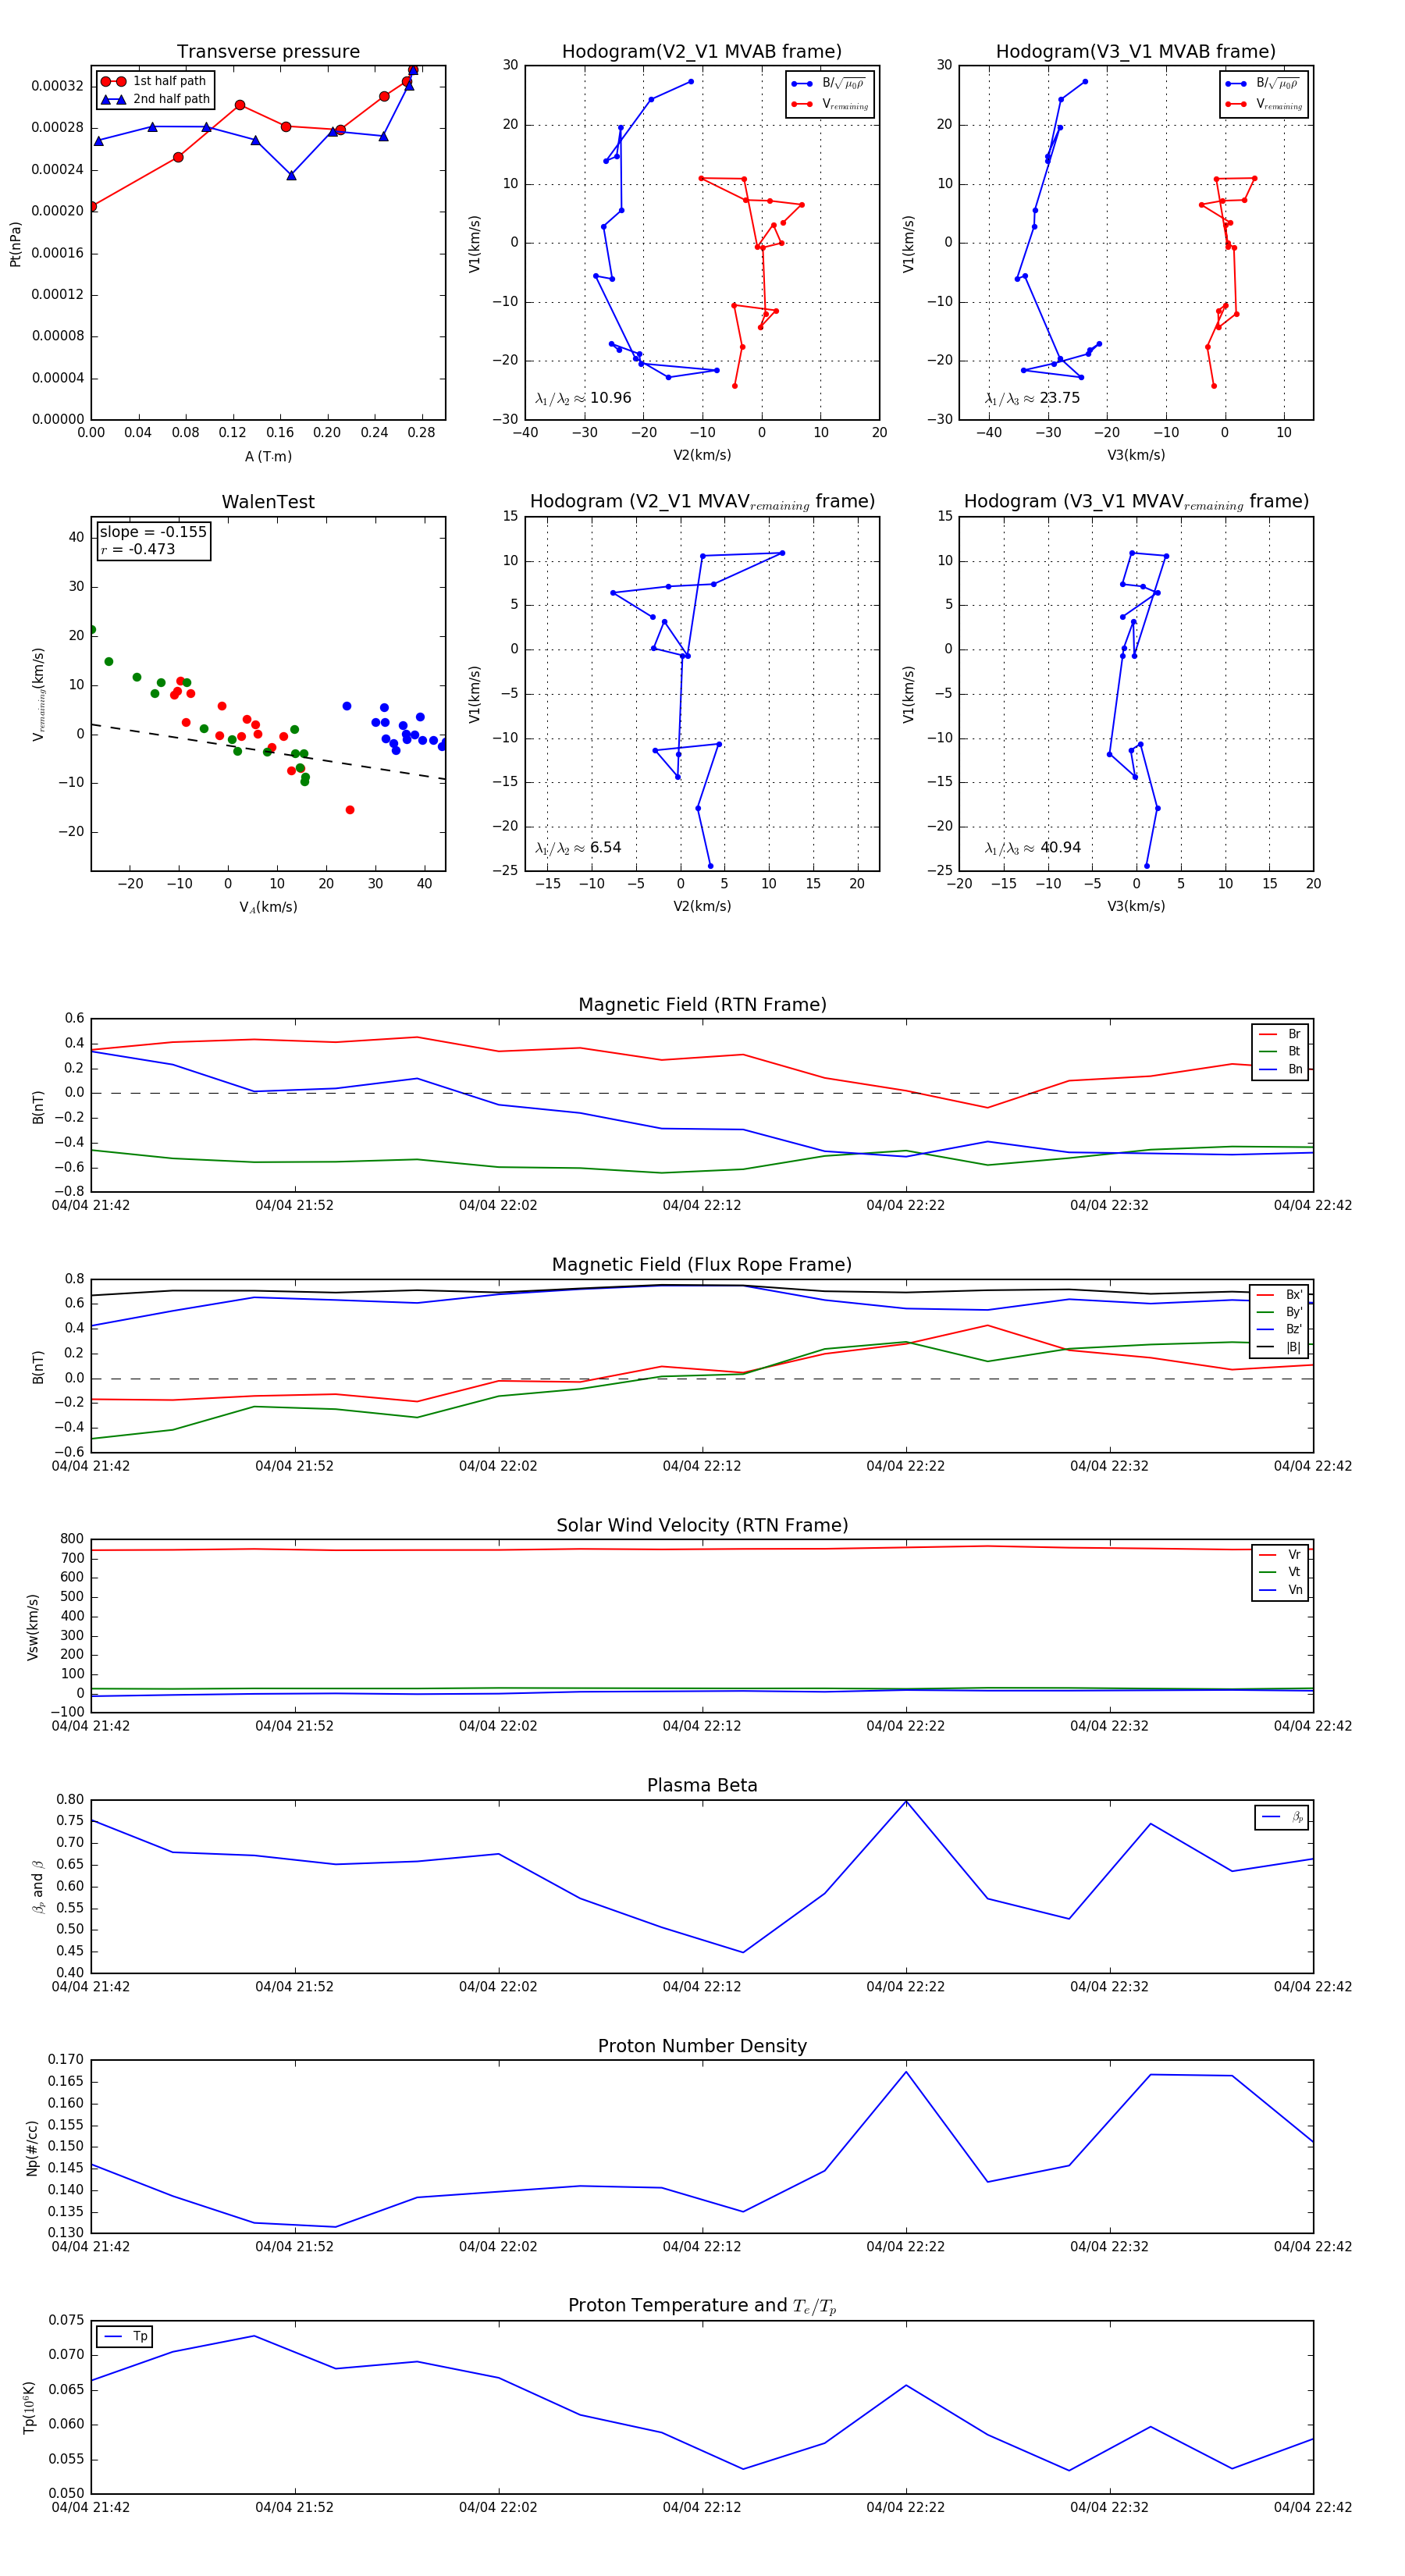Click 'Hodogram(V2_V1 MVAB frame)' title

click(x=702, y=52)
